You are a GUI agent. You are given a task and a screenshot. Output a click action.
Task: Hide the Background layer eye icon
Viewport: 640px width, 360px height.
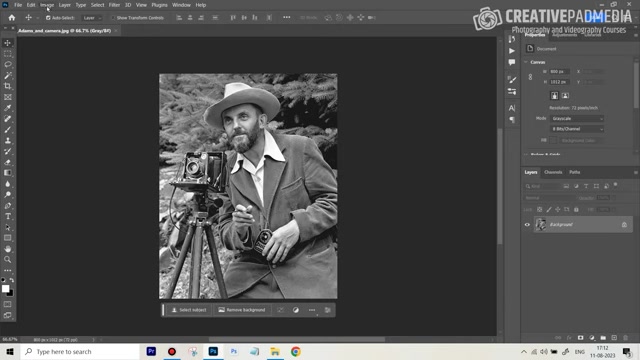[527, 224]
